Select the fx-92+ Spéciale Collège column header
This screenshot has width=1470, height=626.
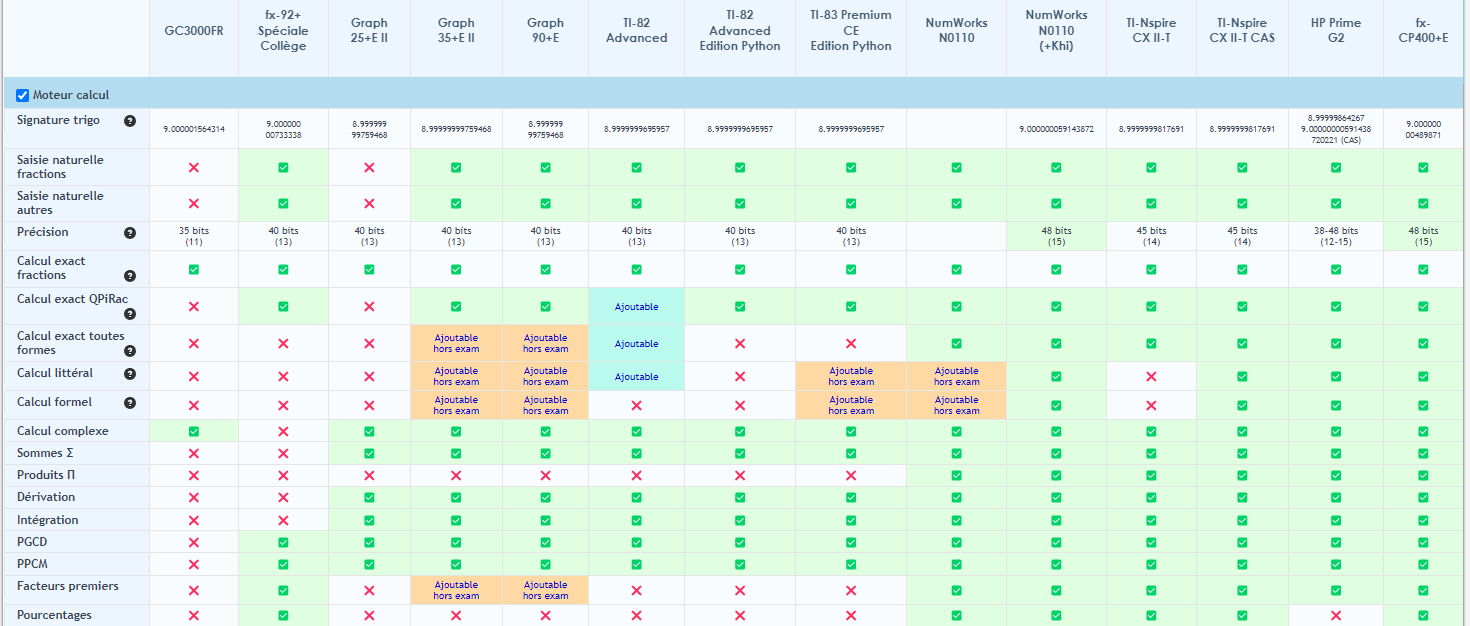283,31
